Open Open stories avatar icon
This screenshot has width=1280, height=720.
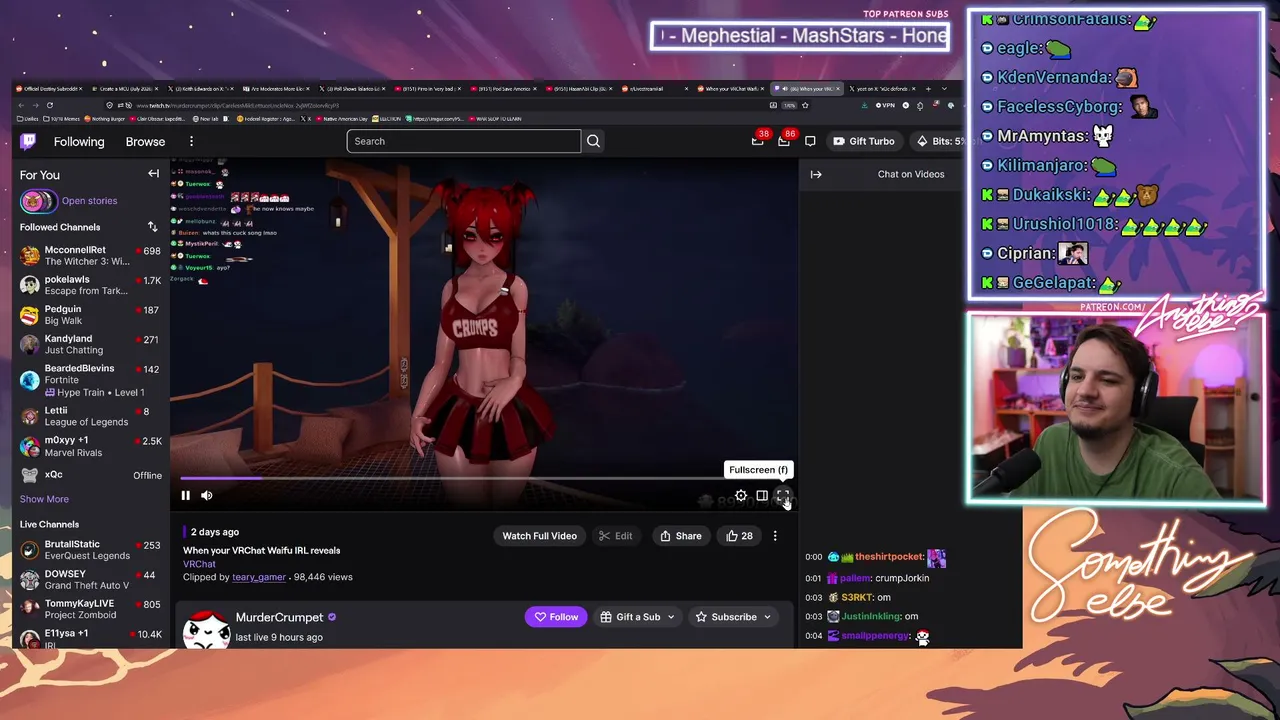tap(38, 201)
